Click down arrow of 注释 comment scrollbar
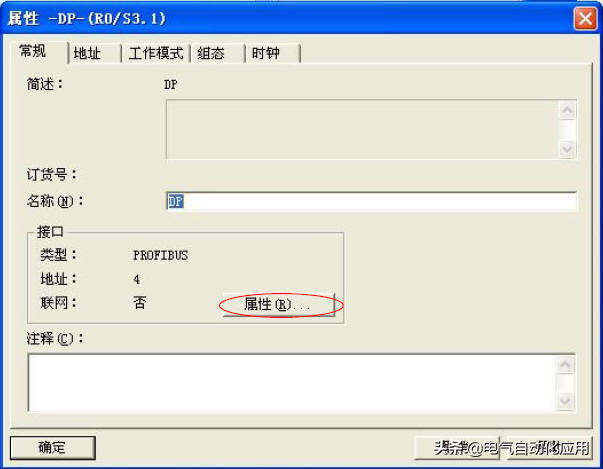 click(x=565, y=401)
